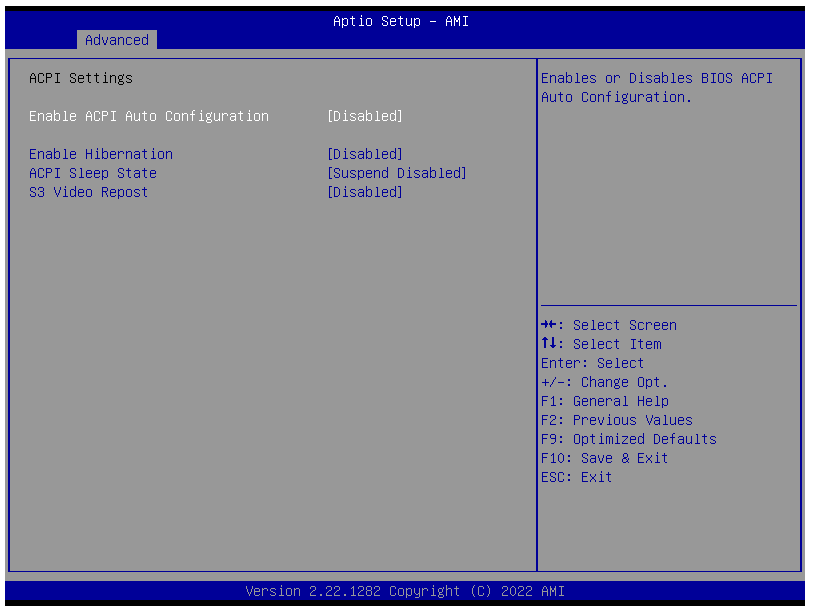Open the Suspend Disabled dropdown value
The height and width of the screenshot is (616, 816).
point(397,173)
